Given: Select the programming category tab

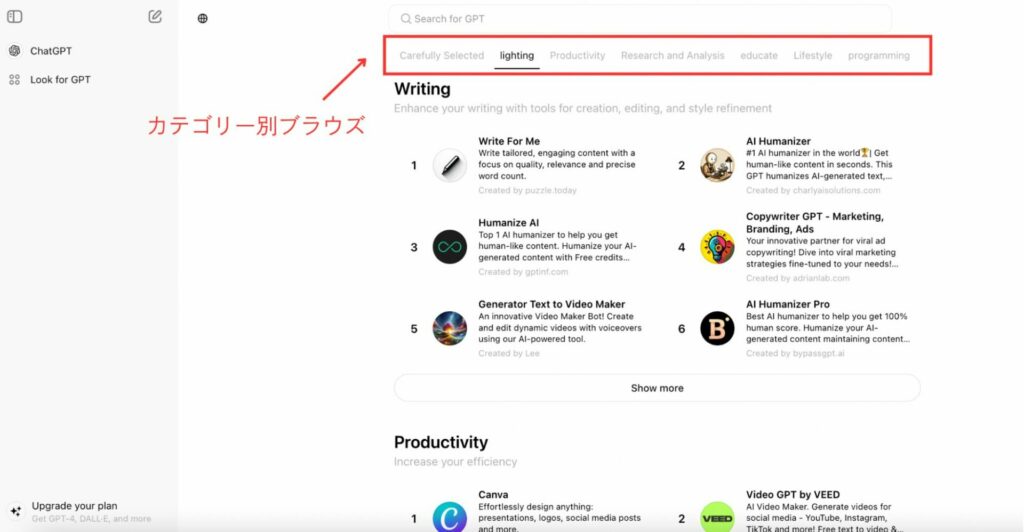Looking at the screenshot, I should pos(878,55).
